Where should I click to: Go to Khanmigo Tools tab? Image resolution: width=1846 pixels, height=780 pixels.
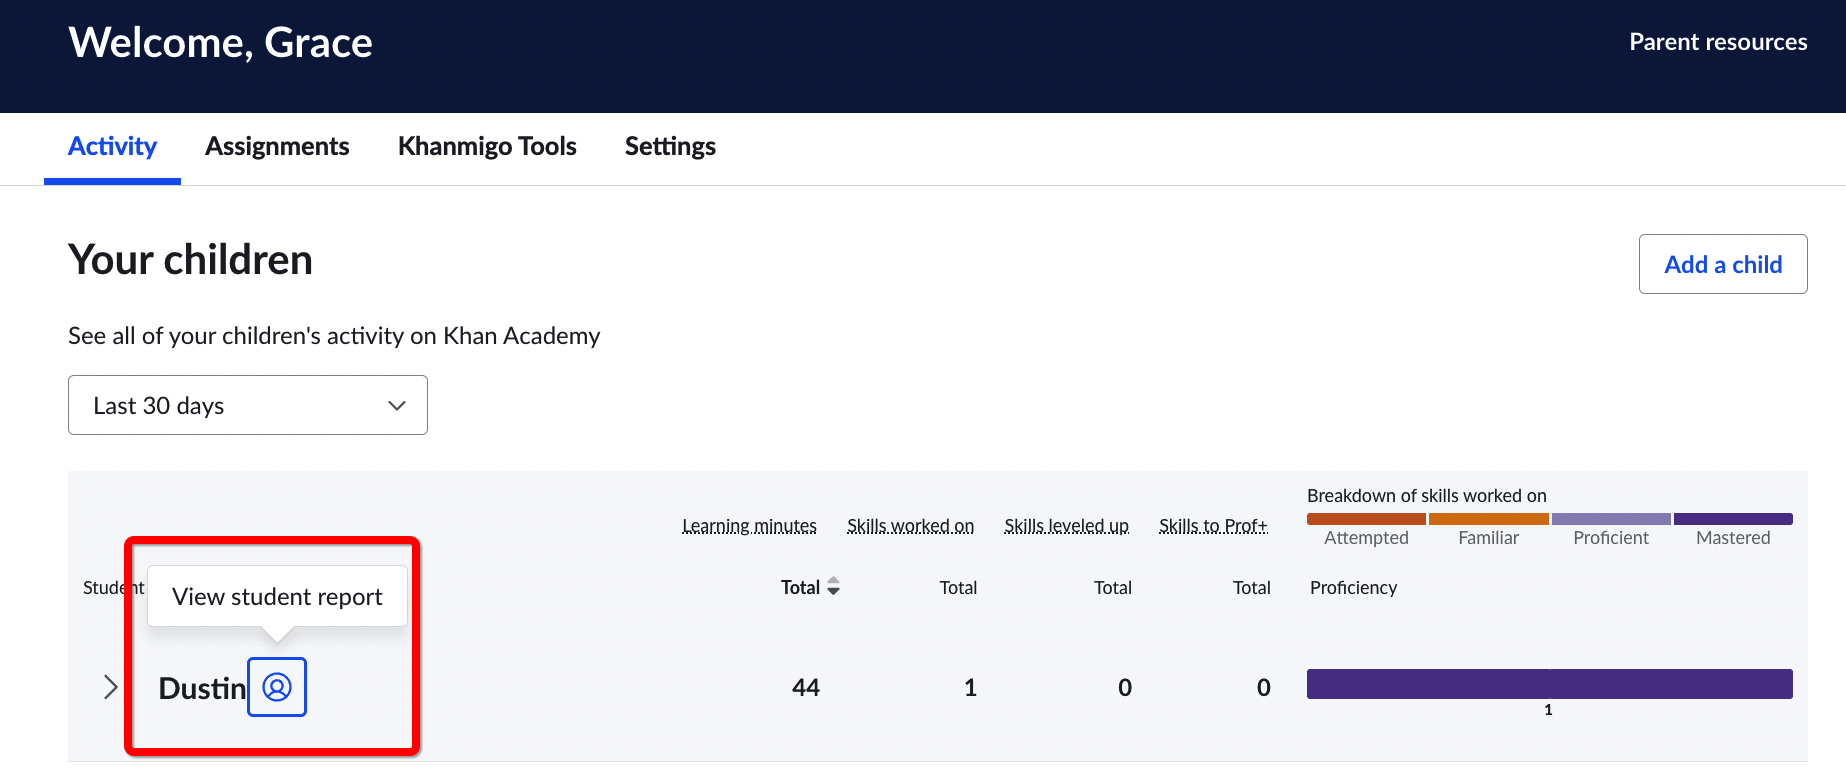tap(487, 146)
